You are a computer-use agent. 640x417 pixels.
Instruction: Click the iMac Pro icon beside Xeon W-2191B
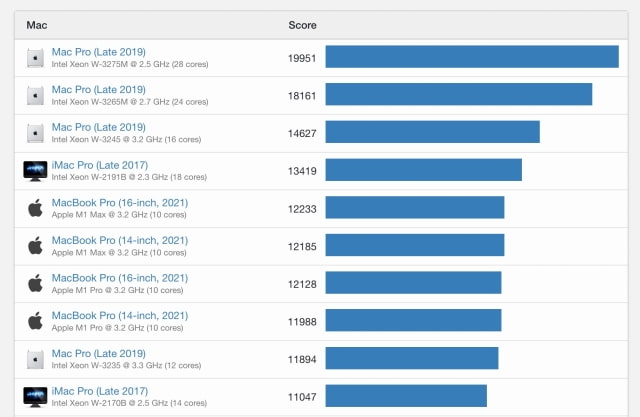pos(35,170)
